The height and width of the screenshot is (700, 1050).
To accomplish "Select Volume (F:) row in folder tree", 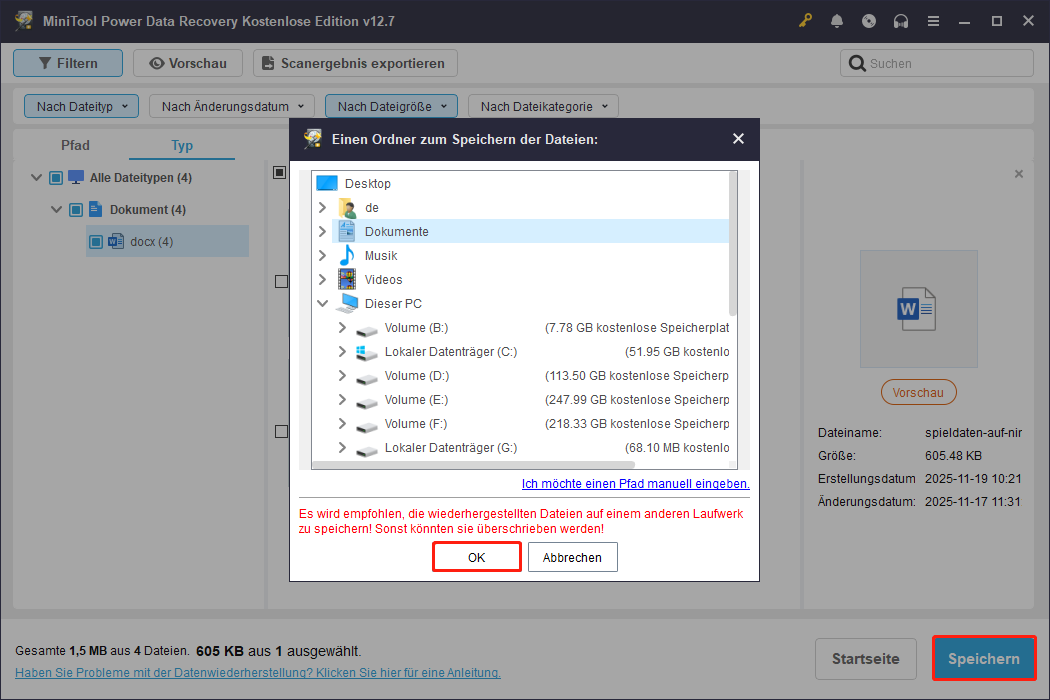I will [x=521, y=424].
